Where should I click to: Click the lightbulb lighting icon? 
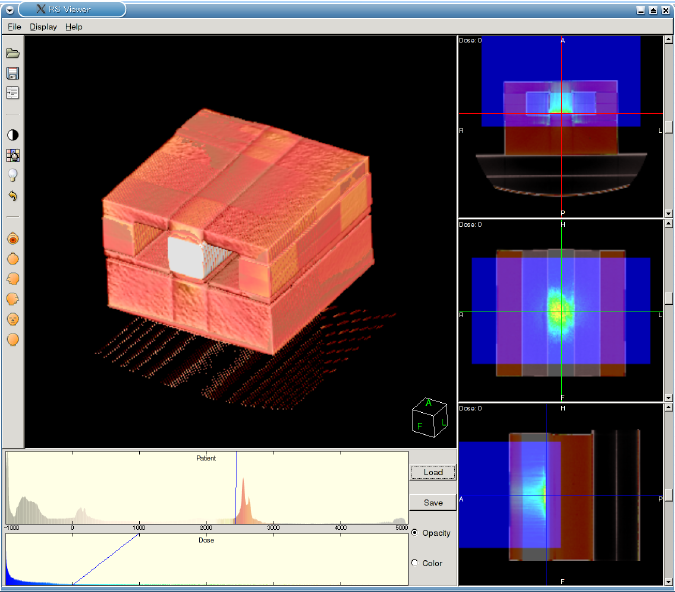[x=13, y=175]
